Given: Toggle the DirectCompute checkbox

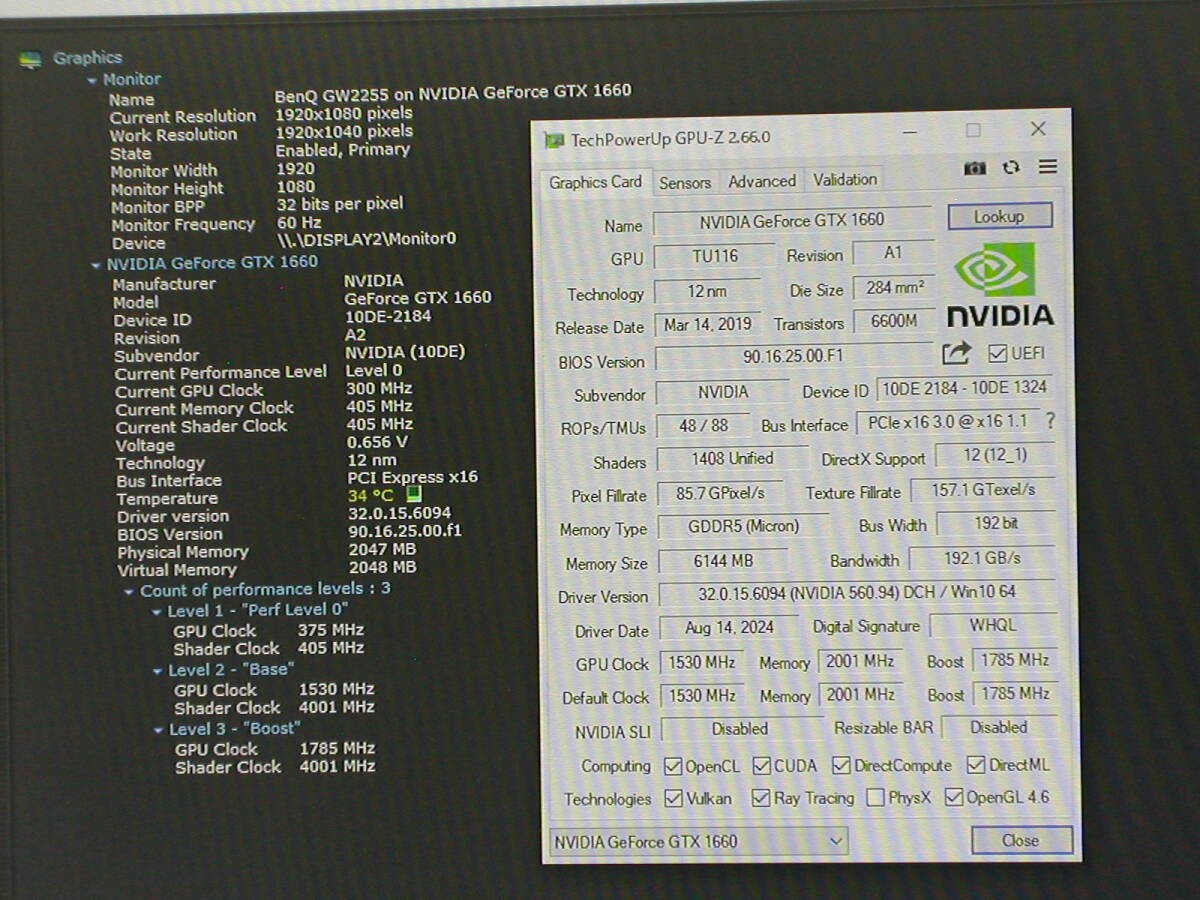Looking at the screenshot, I should click(843, 766).
